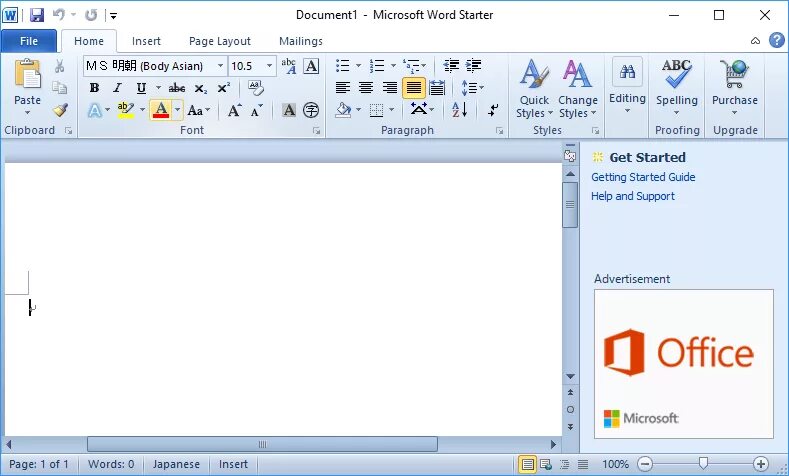Image resolution: width=789 pixels, height=476 pixels.
Task: Click the Show paragraph marks icon
Action: pyautogui.click(x=493, y=110)
